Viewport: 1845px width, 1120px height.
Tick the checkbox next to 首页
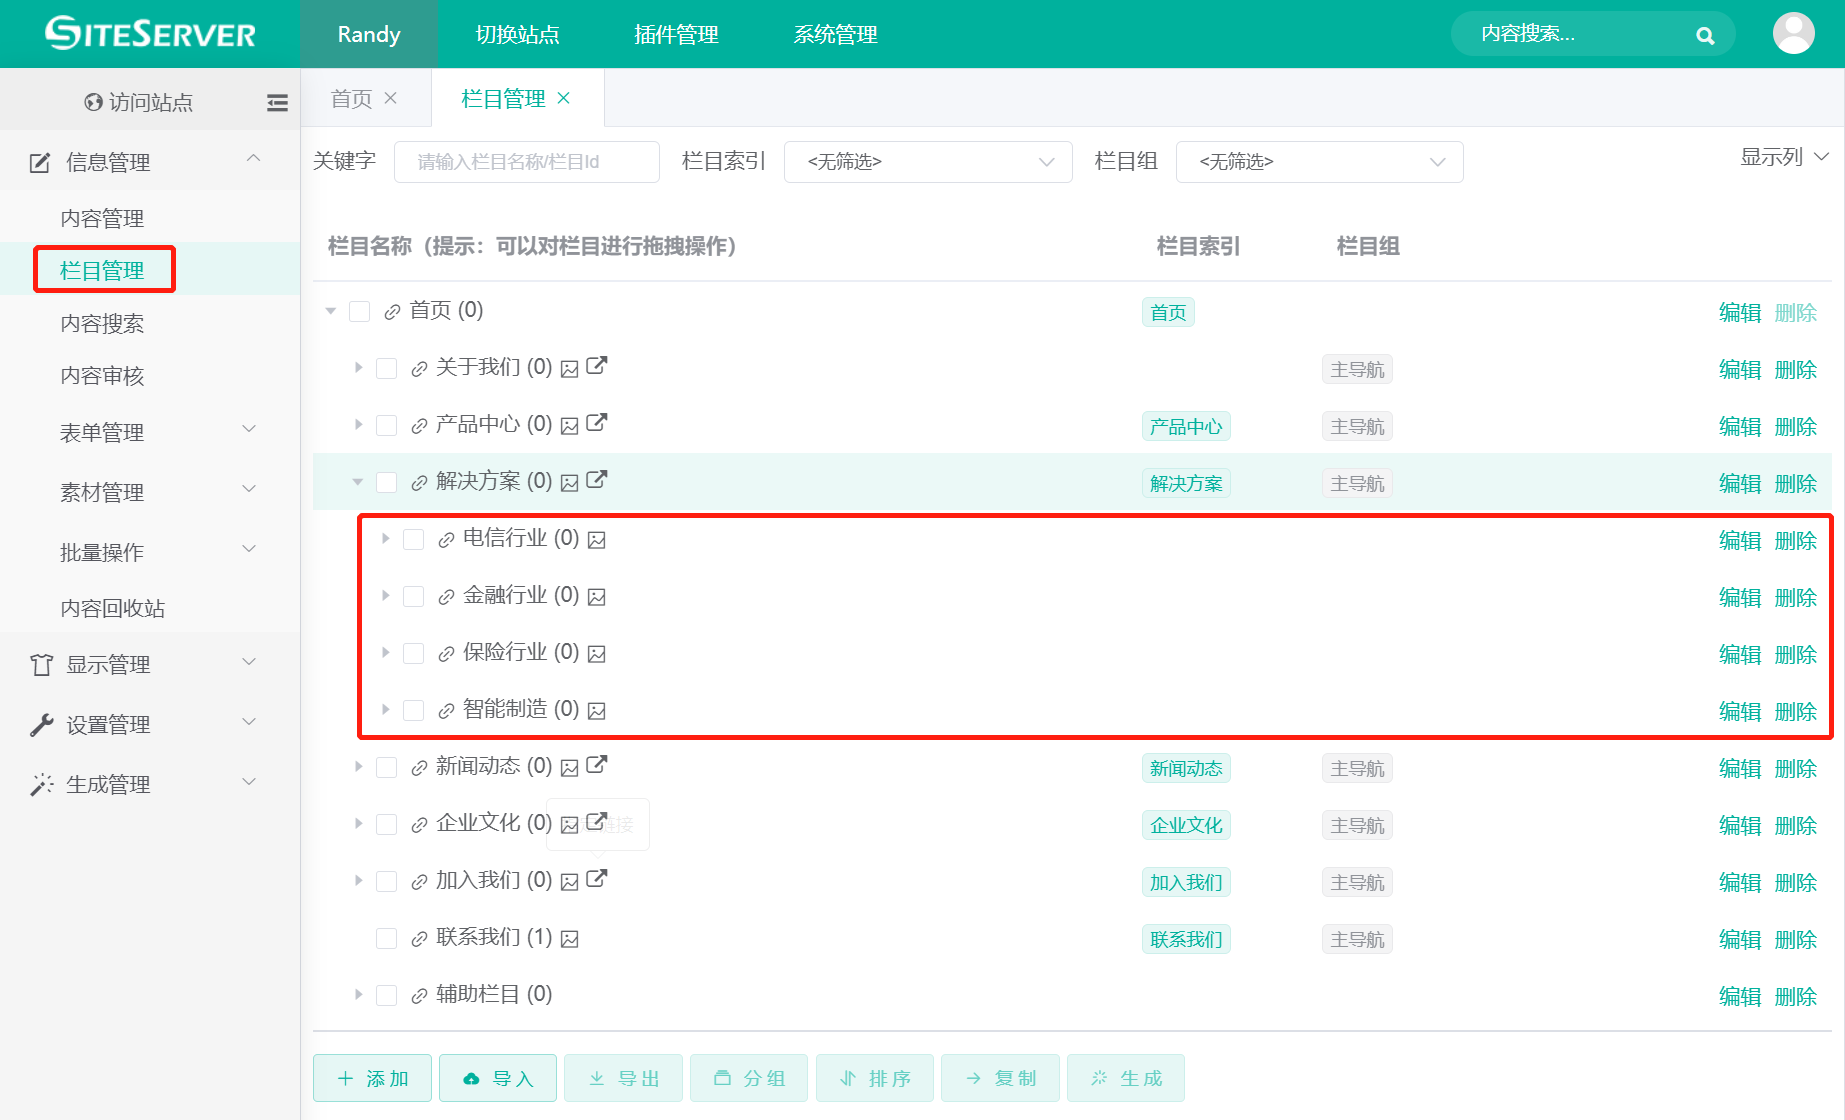[359, 311]
